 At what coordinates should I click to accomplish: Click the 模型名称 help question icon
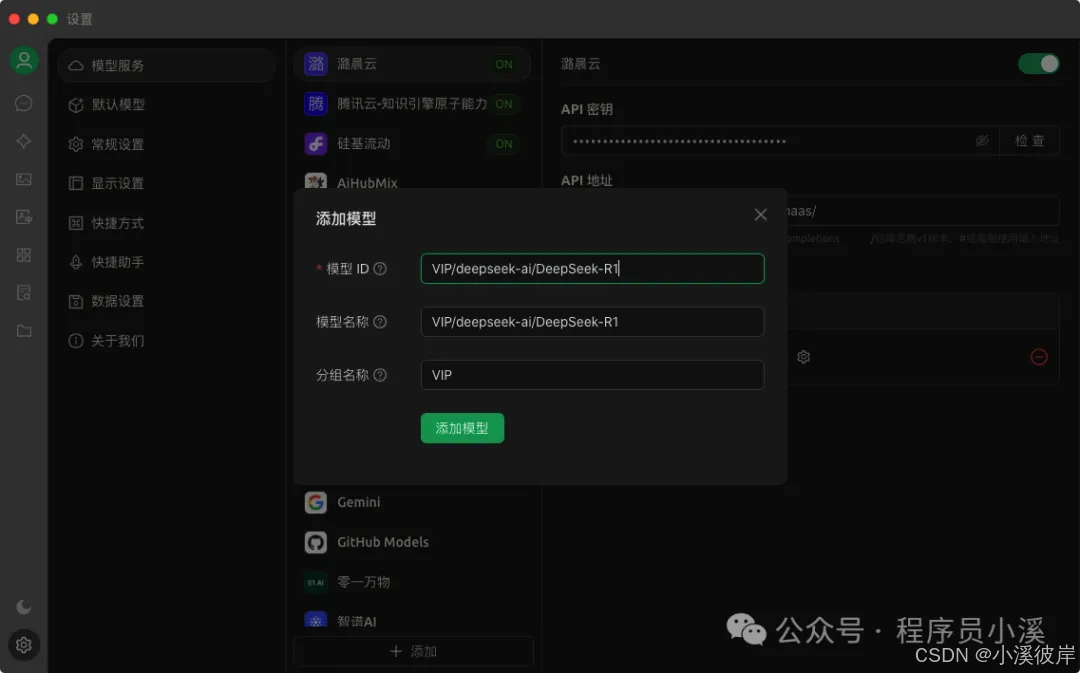(x=380, y=322)
